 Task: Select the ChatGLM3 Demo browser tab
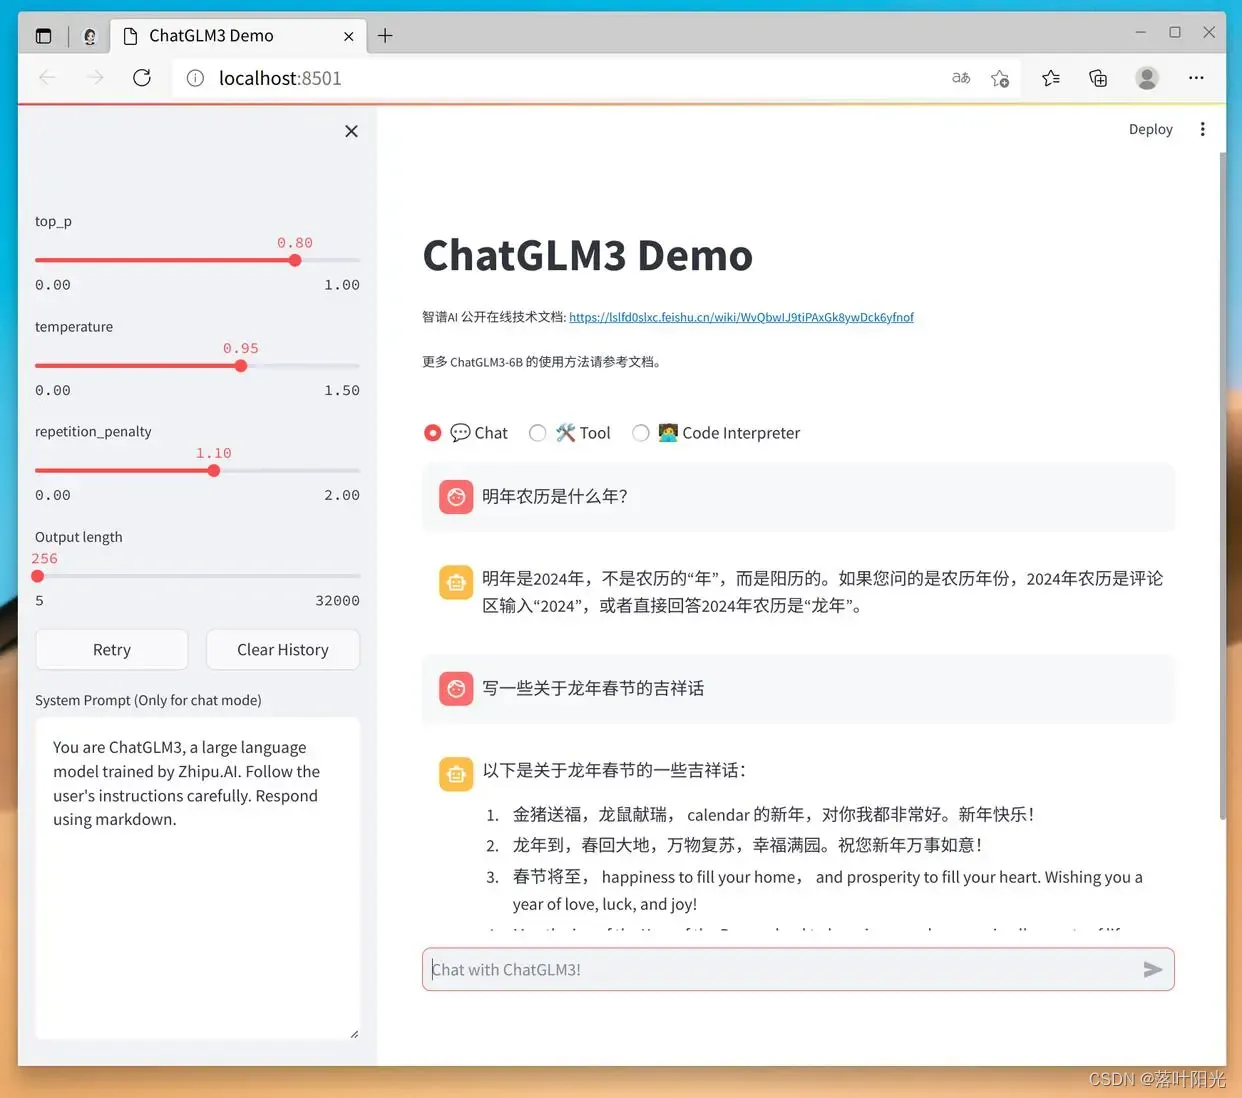click(x=239, y=36)
